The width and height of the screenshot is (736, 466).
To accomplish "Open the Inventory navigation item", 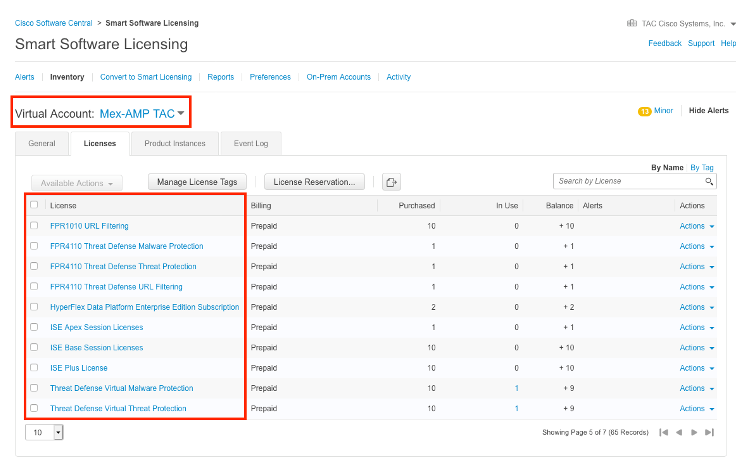I will coord(67,77).
